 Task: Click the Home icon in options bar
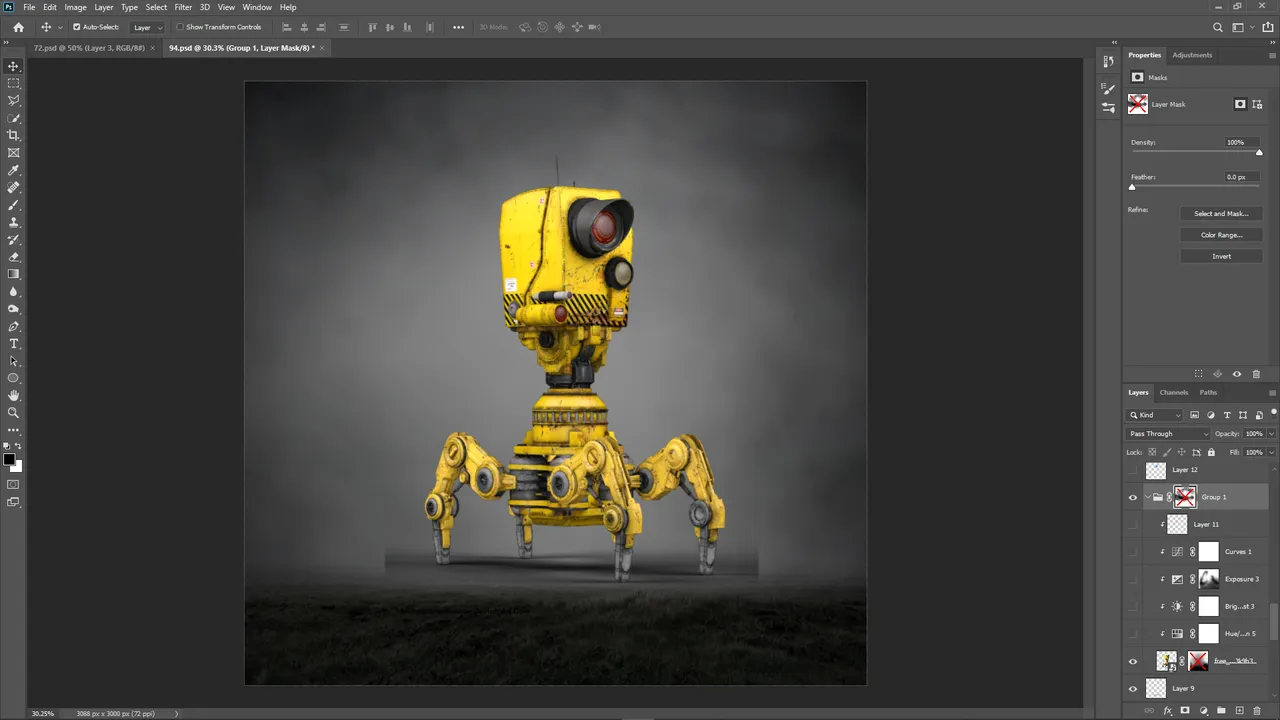18,27
